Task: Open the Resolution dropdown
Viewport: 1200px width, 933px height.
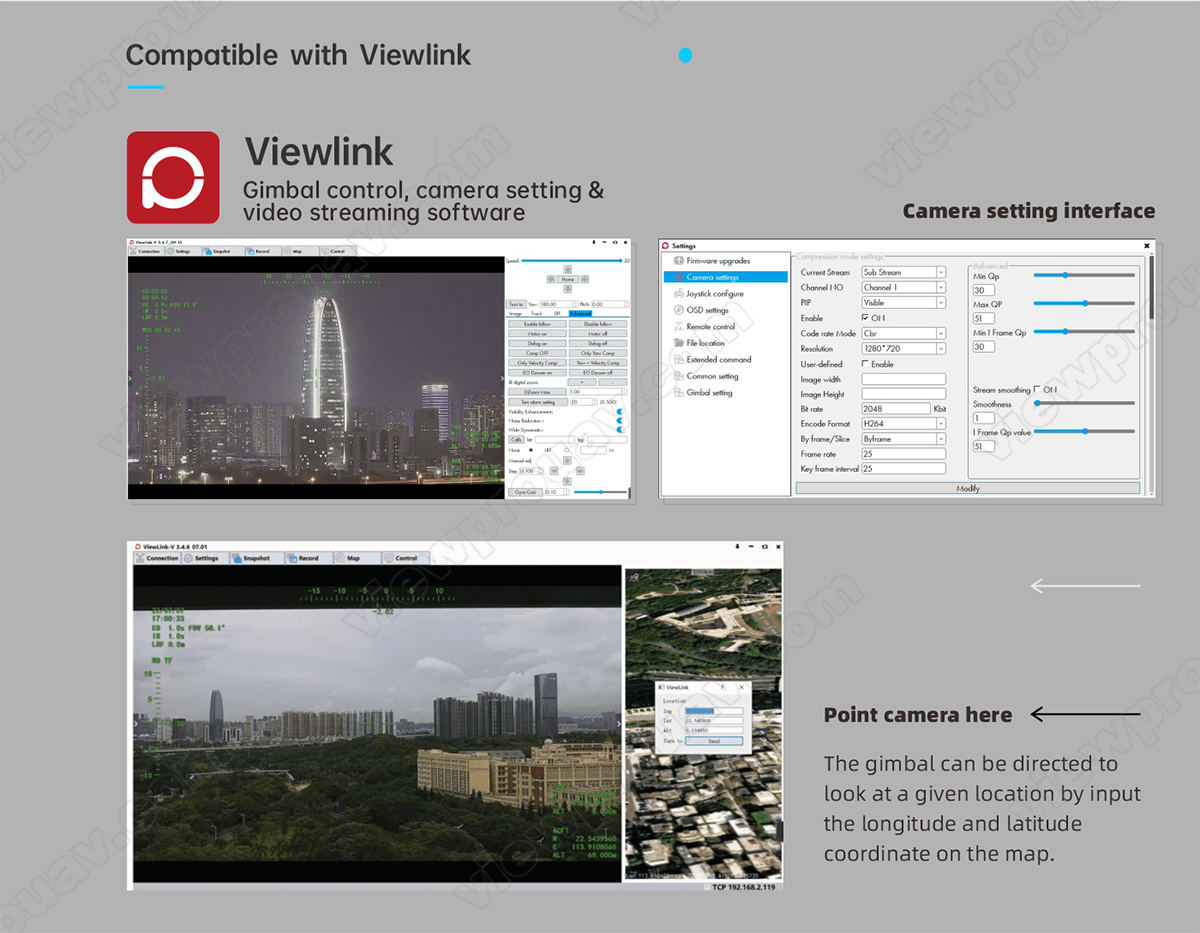Action: click(x=903, y=349)
